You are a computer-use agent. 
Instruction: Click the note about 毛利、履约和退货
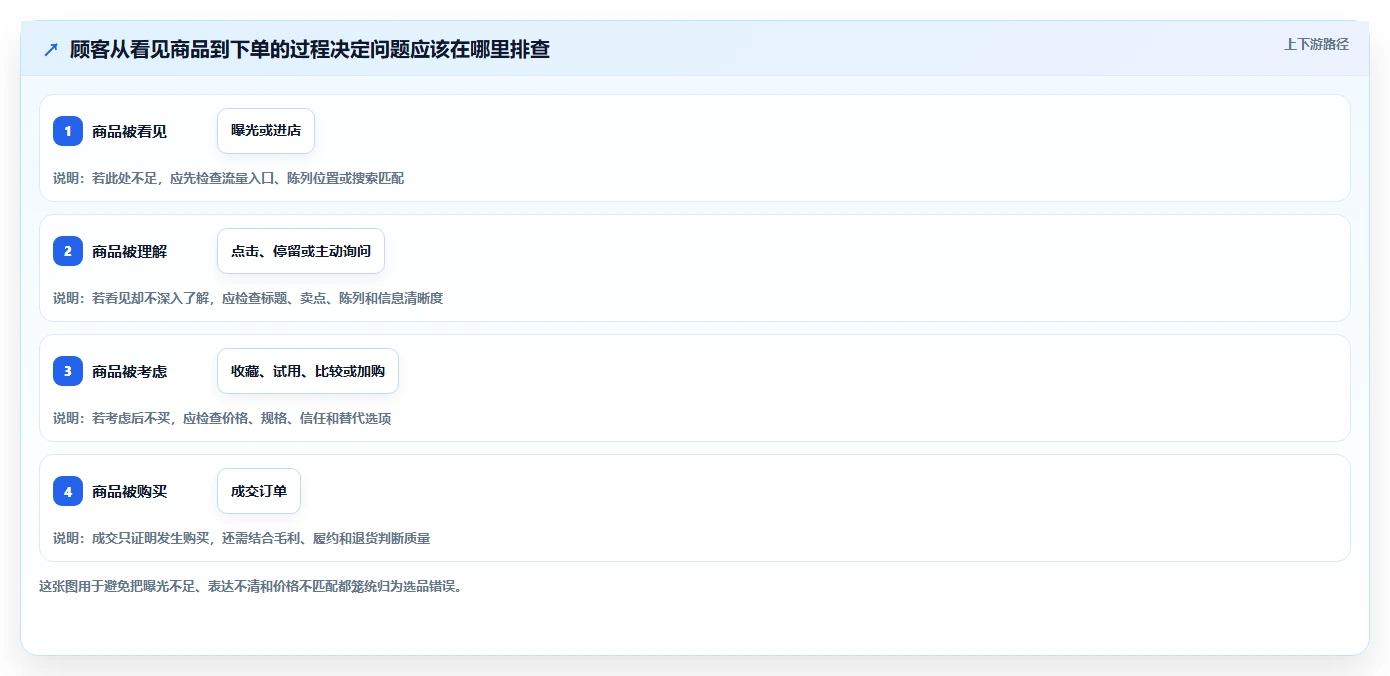(x=242, y=538)
